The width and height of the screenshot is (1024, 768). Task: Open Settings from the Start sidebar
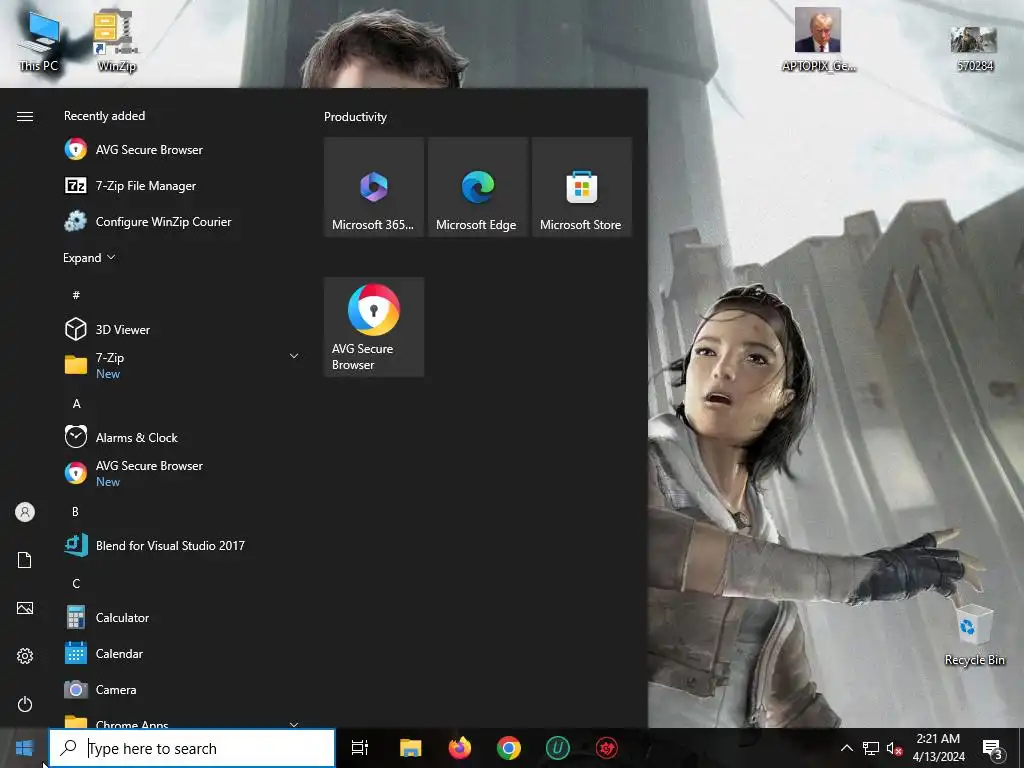pyautogui.click(x=25, y=656)
